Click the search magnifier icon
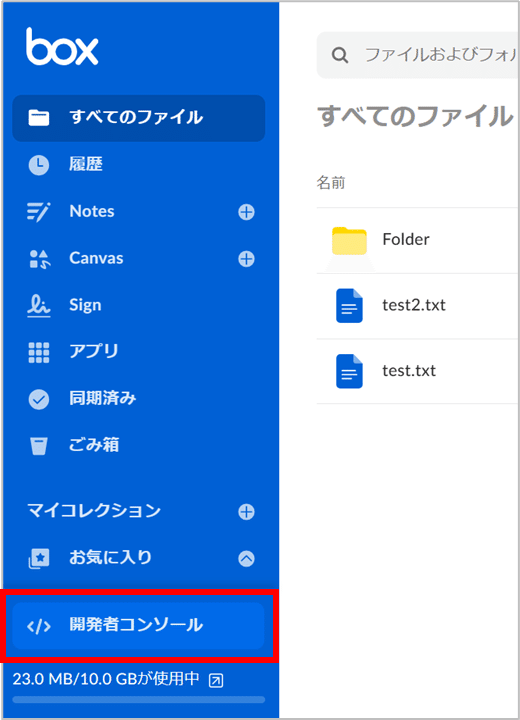 click(340, 56)
